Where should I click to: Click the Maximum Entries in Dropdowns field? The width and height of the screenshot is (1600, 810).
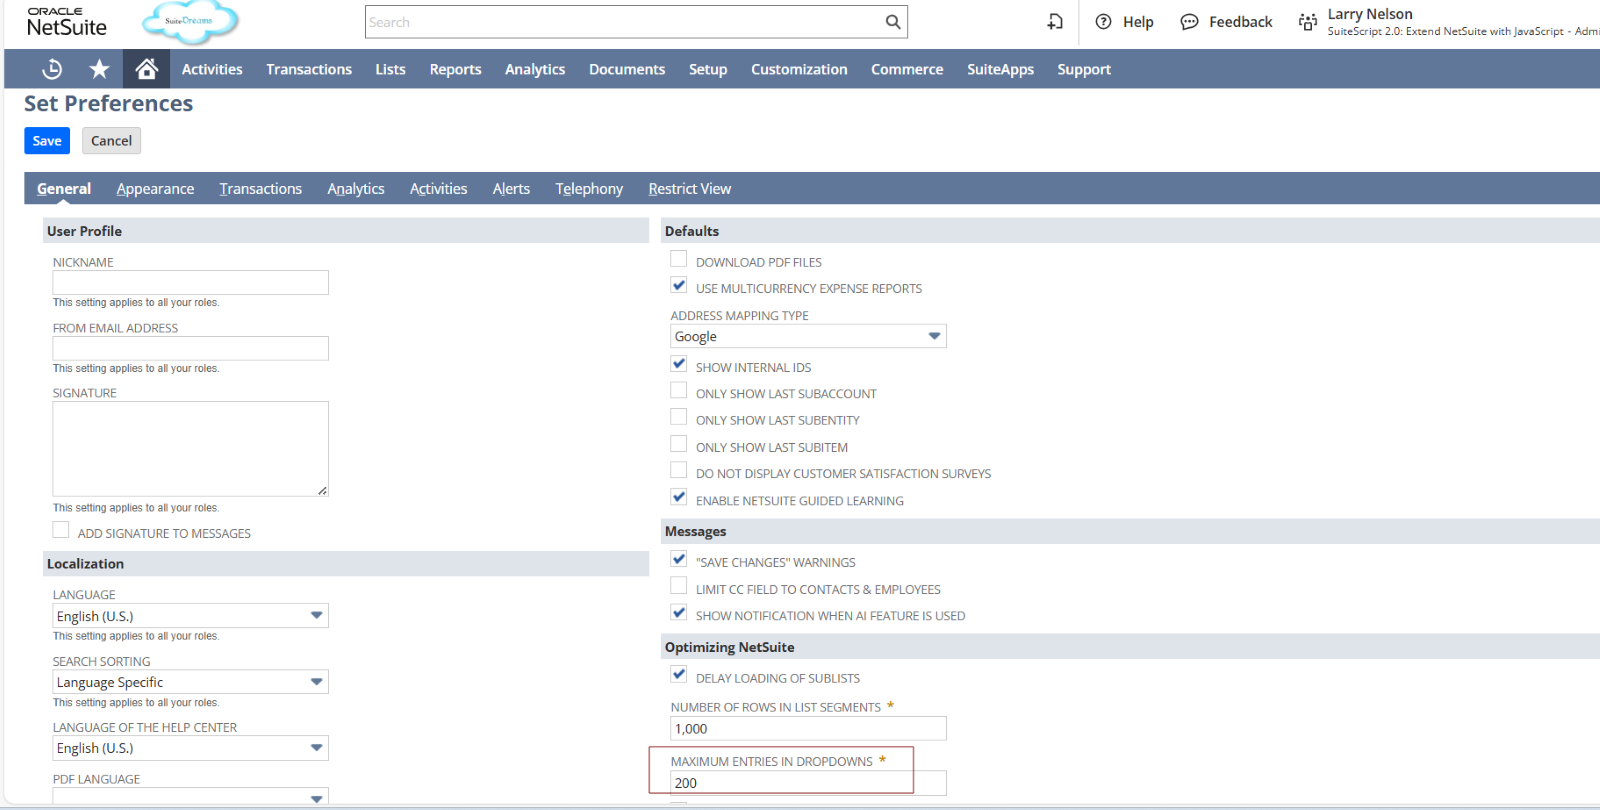tap(807, 783)
